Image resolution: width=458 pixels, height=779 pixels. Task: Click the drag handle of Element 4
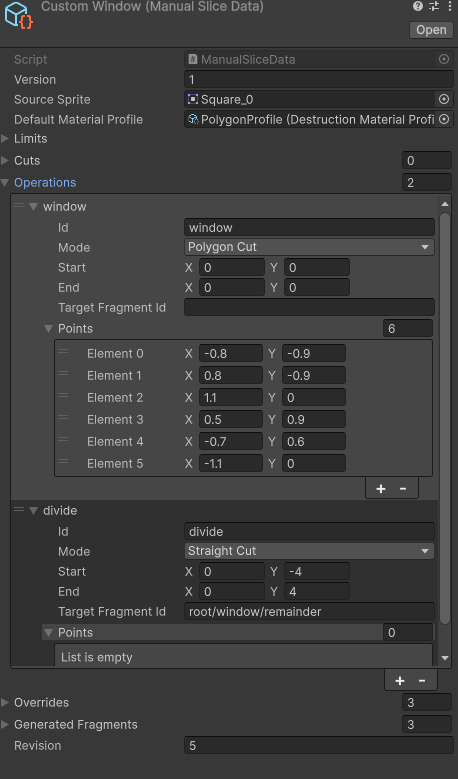coord(63,439)
